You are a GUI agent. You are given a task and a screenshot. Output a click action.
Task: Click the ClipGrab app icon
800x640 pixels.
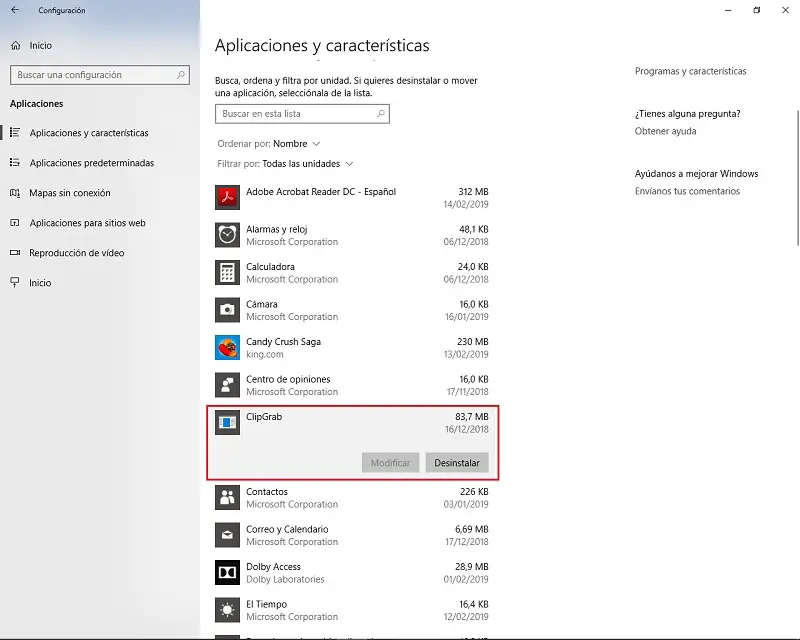pyautogui.click(x=228, y=423)
